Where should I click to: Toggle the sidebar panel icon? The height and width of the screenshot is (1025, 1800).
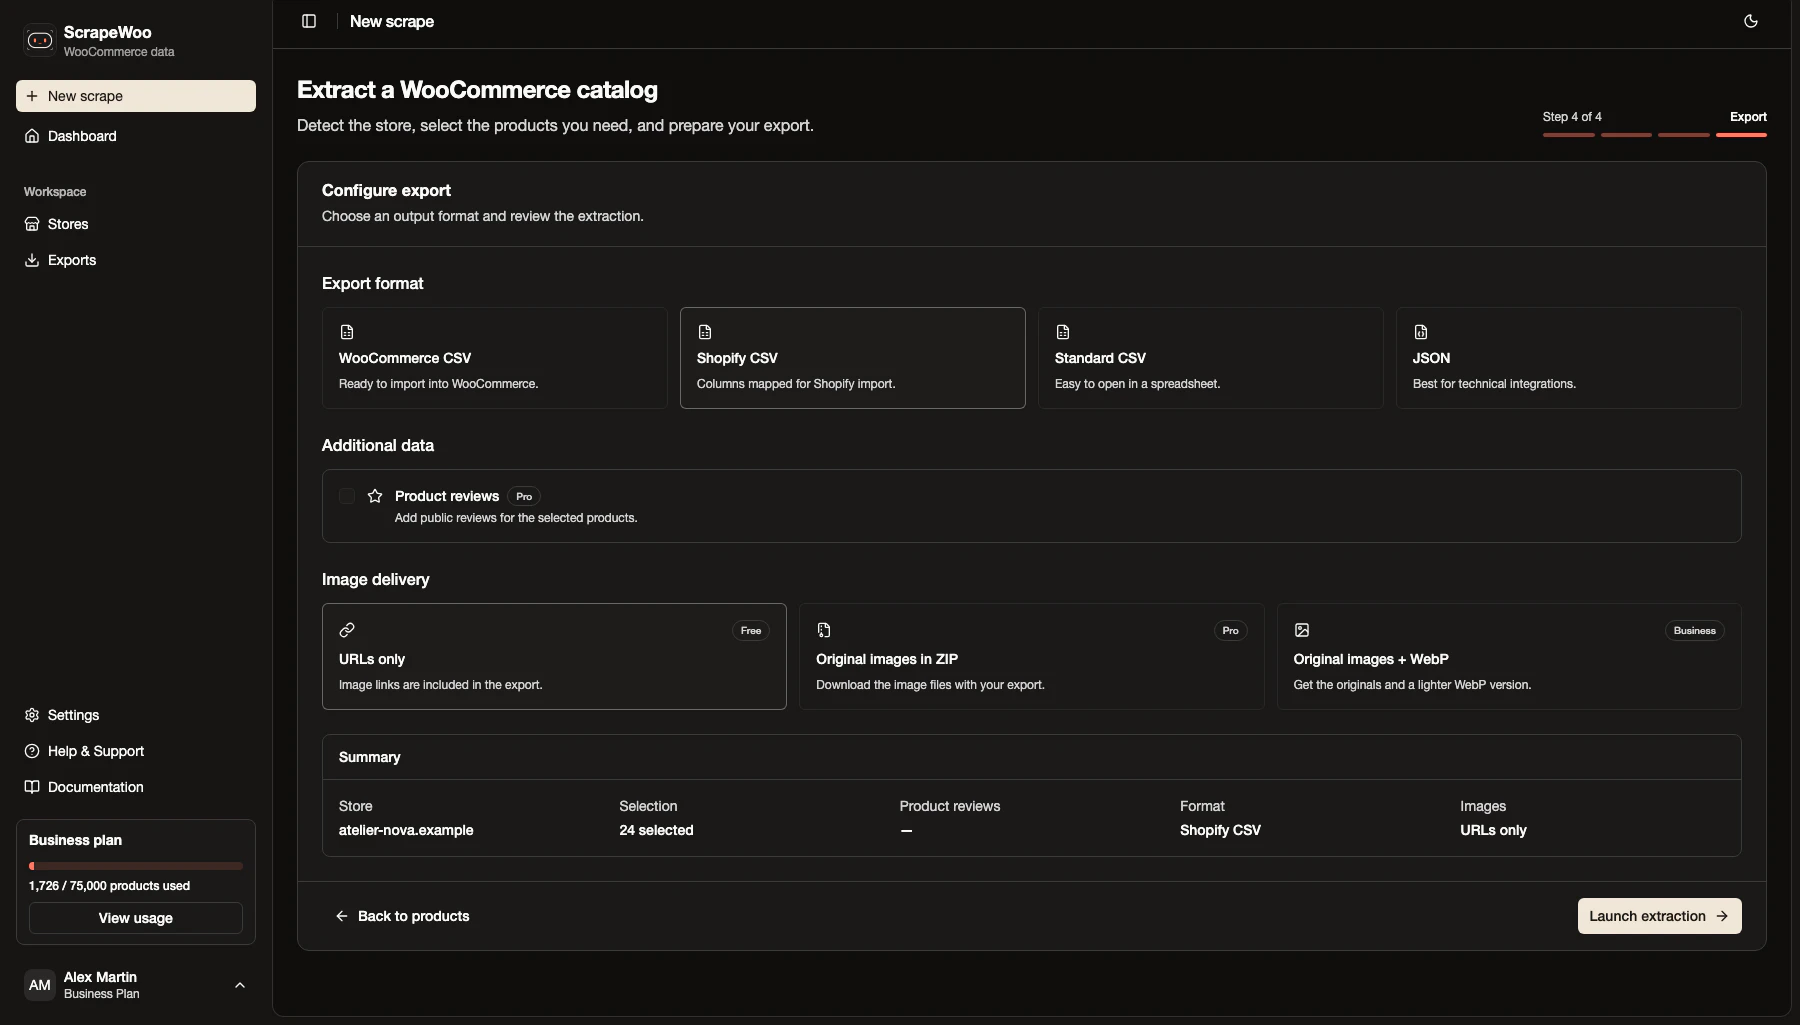[309, 21]
